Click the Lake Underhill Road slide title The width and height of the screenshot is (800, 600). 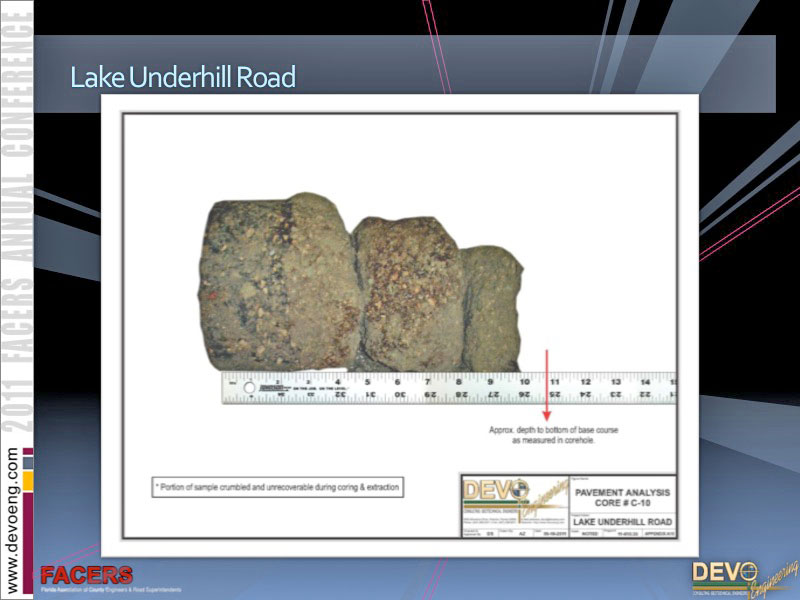click(x=183, y=77)
